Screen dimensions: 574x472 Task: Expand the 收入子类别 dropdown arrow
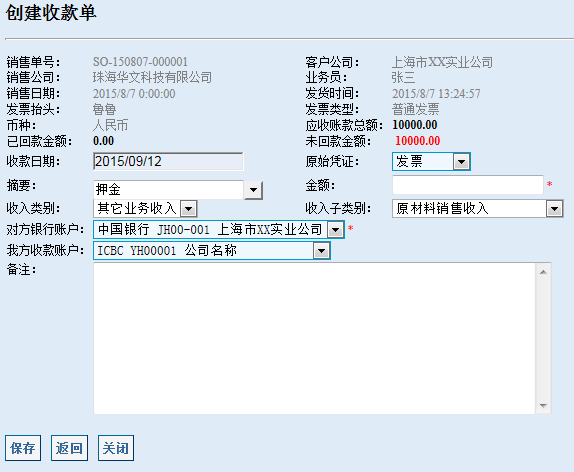point(554,209)
